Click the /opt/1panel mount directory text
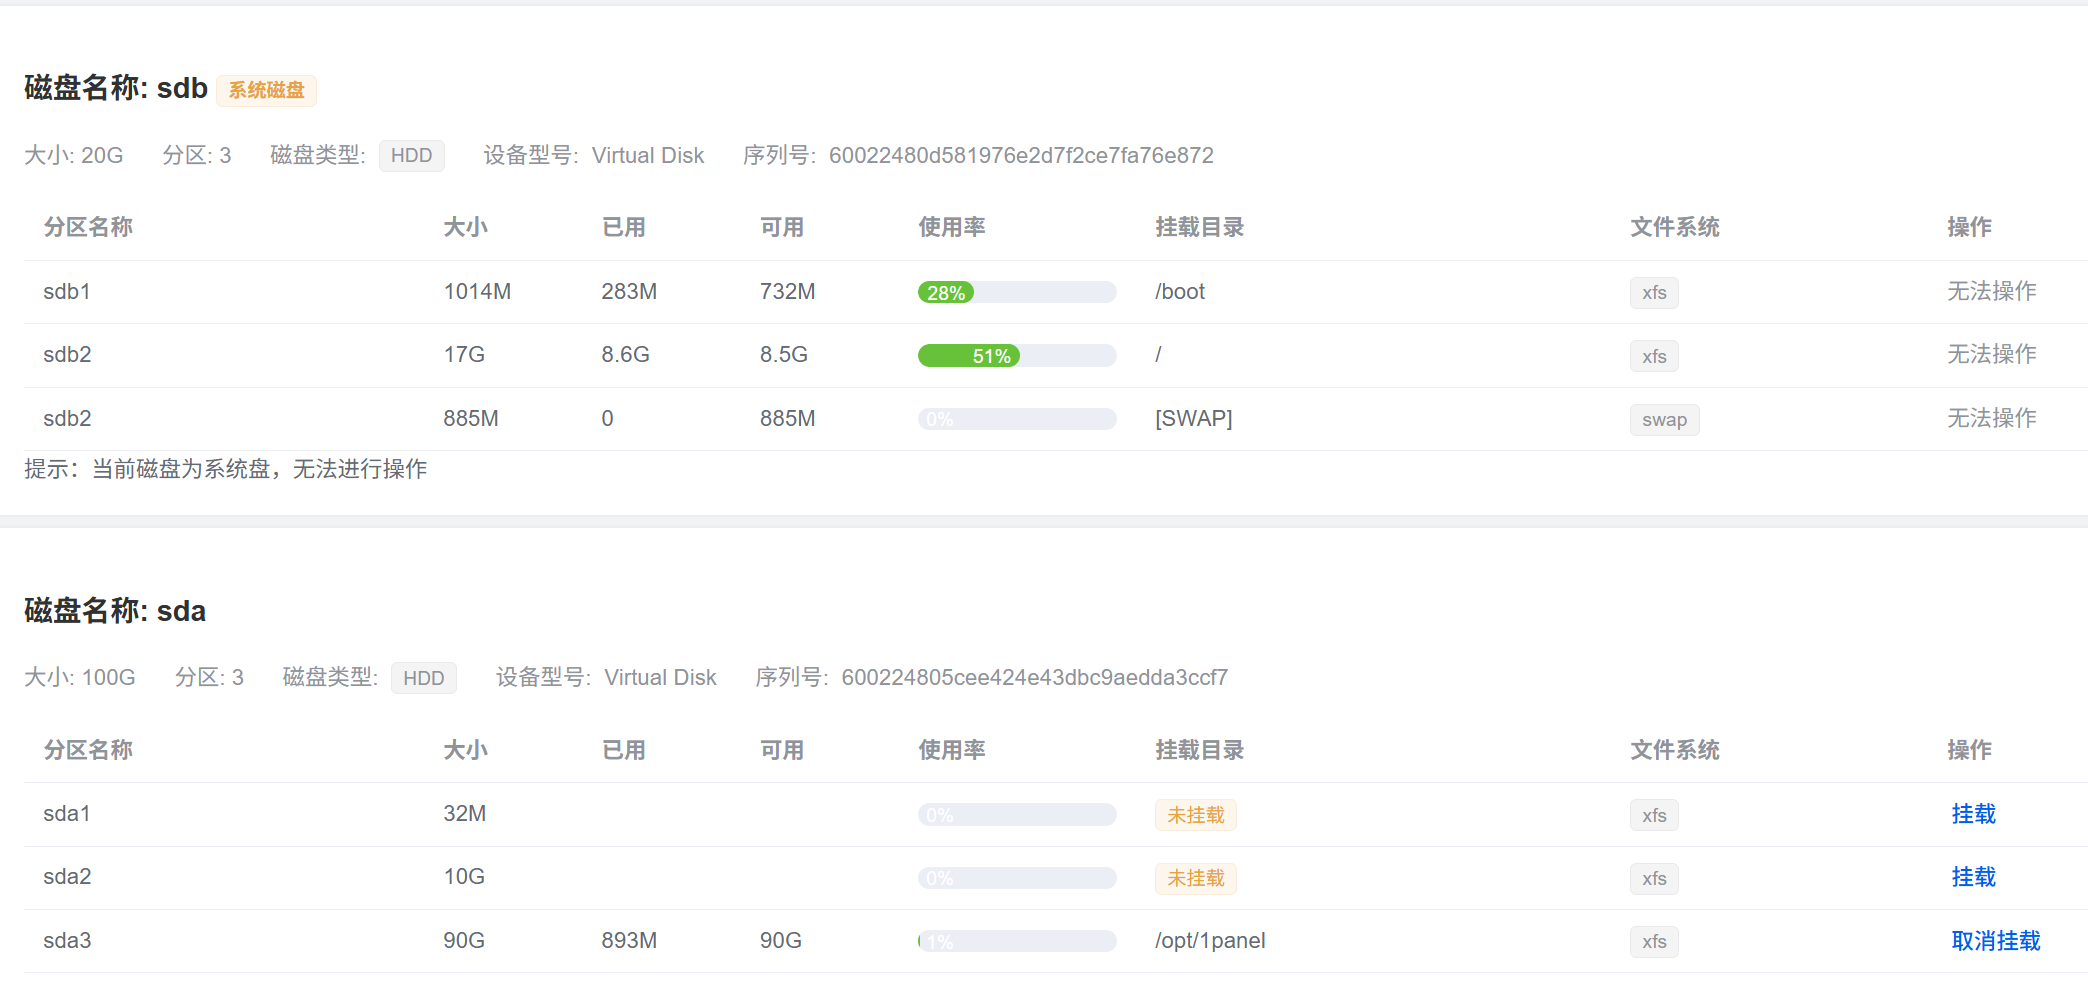The width and height of the screenshot is (2088, 998). 1210,941
